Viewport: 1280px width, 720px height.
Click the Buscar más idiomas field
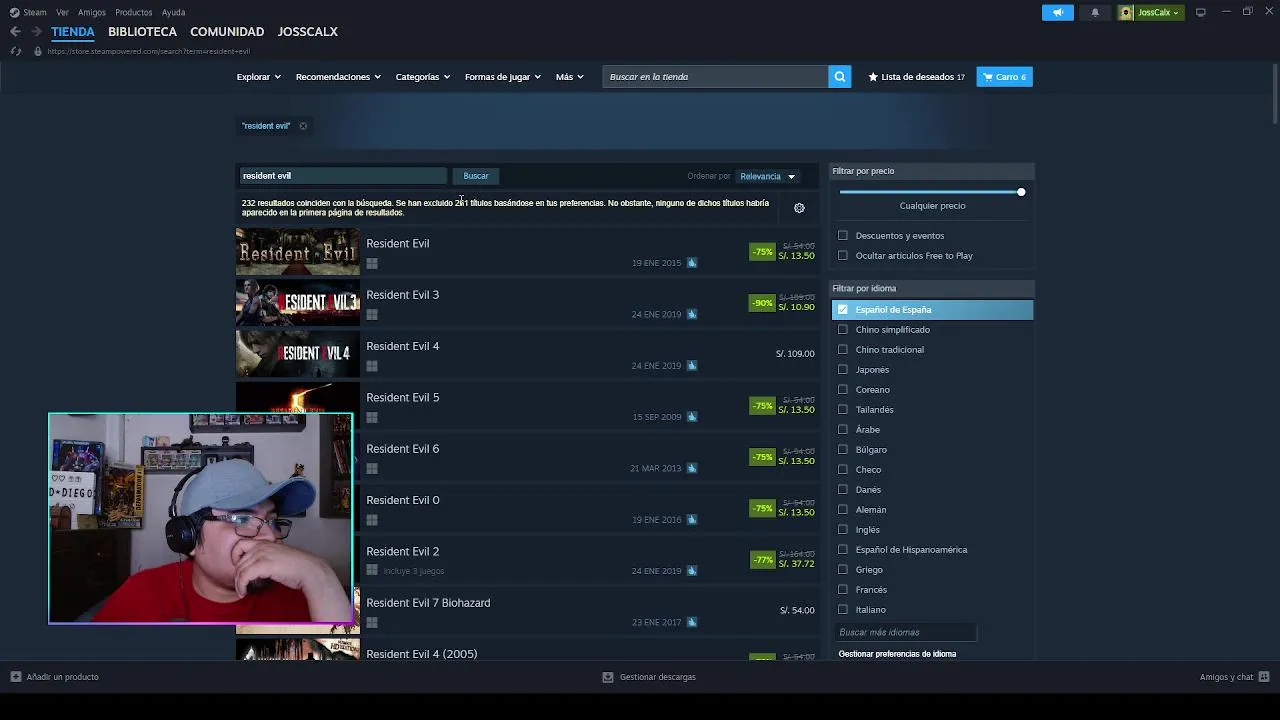tap(905, 632)
